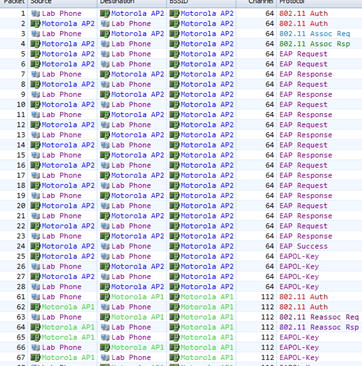Viewport: 362px width, 366px height.
Task: Click Motorola AP2 destination text in packet 23
Action: tap(138, 236)
